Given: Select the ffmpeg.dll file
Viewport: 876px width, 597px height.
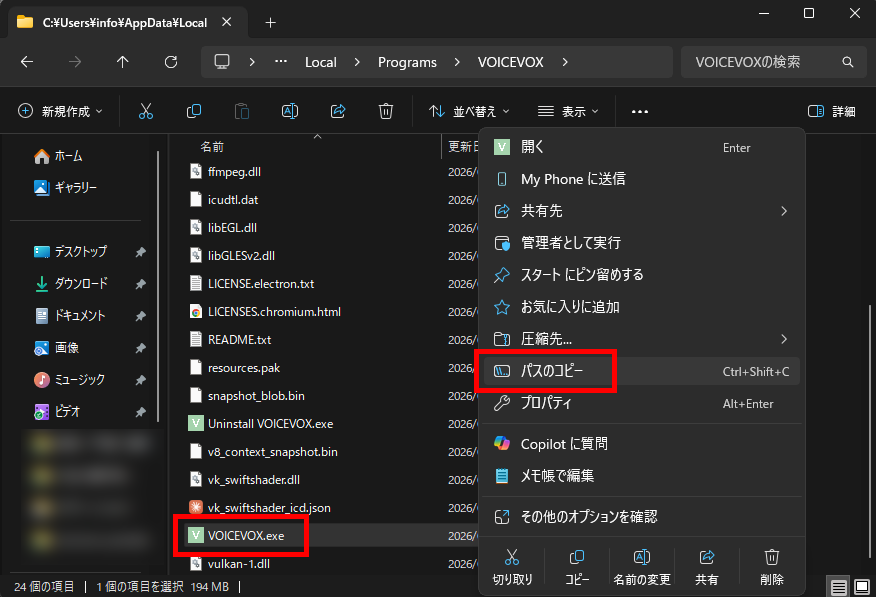Looking at the screenshot, I should tap(234, 172).
